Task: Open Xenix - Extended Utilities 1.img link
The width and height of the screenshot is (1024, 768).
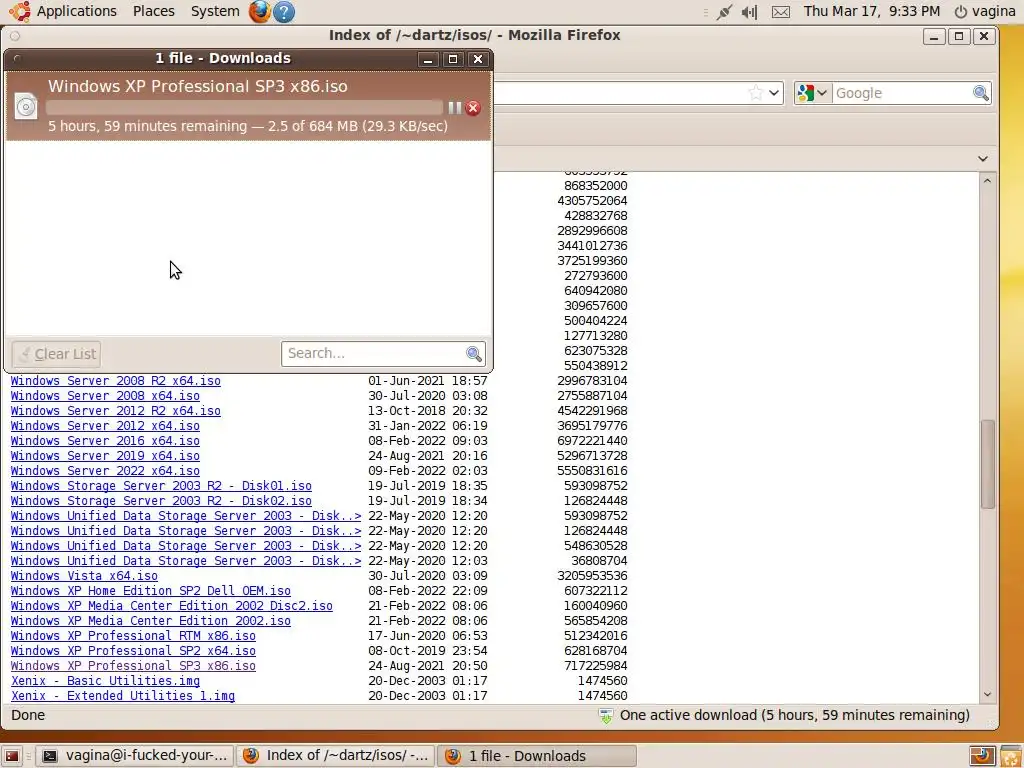Action: [x=123, y=696]
